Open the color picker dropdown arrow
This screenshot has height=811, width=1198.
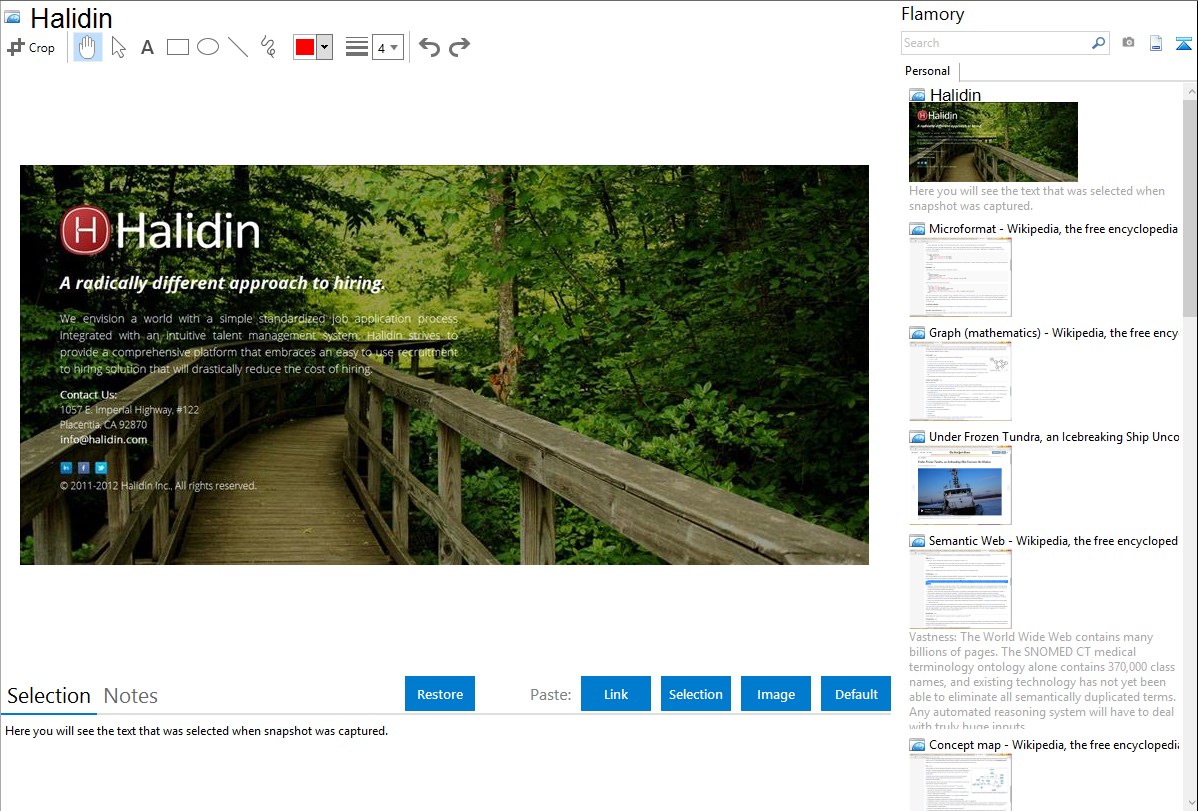pyautogui.click(x=324, y=47)
